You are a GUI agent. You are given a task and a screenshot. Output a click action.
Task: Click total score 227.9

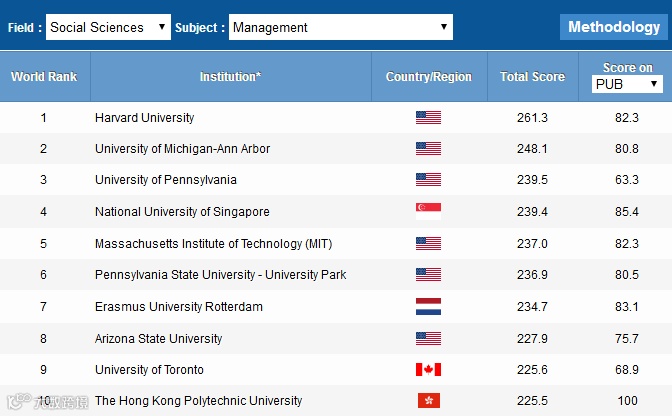click(532, 338)
